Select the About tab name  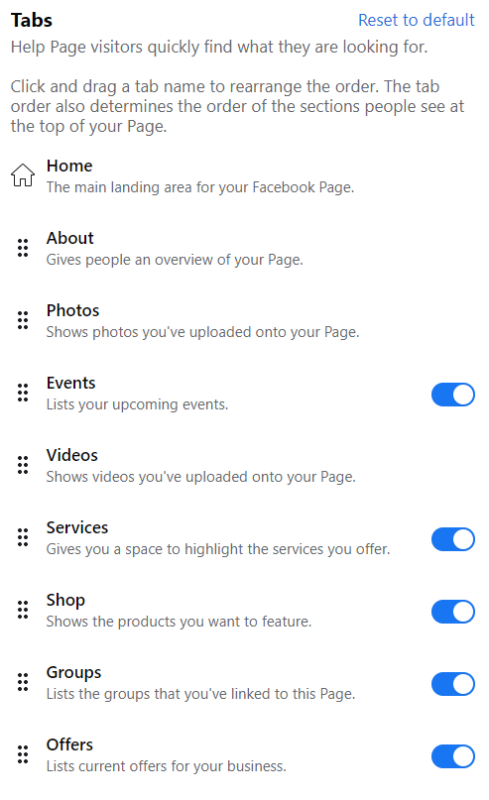[70, 238]
